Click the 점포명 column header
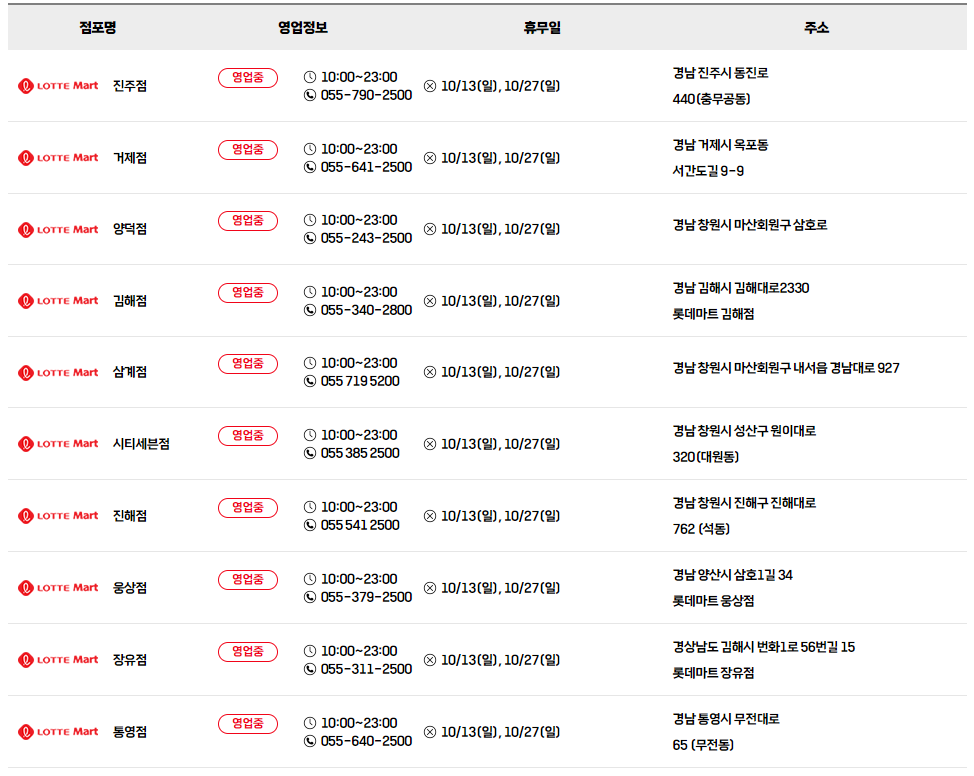Screen dimensions: 974x776 [98, 27]
